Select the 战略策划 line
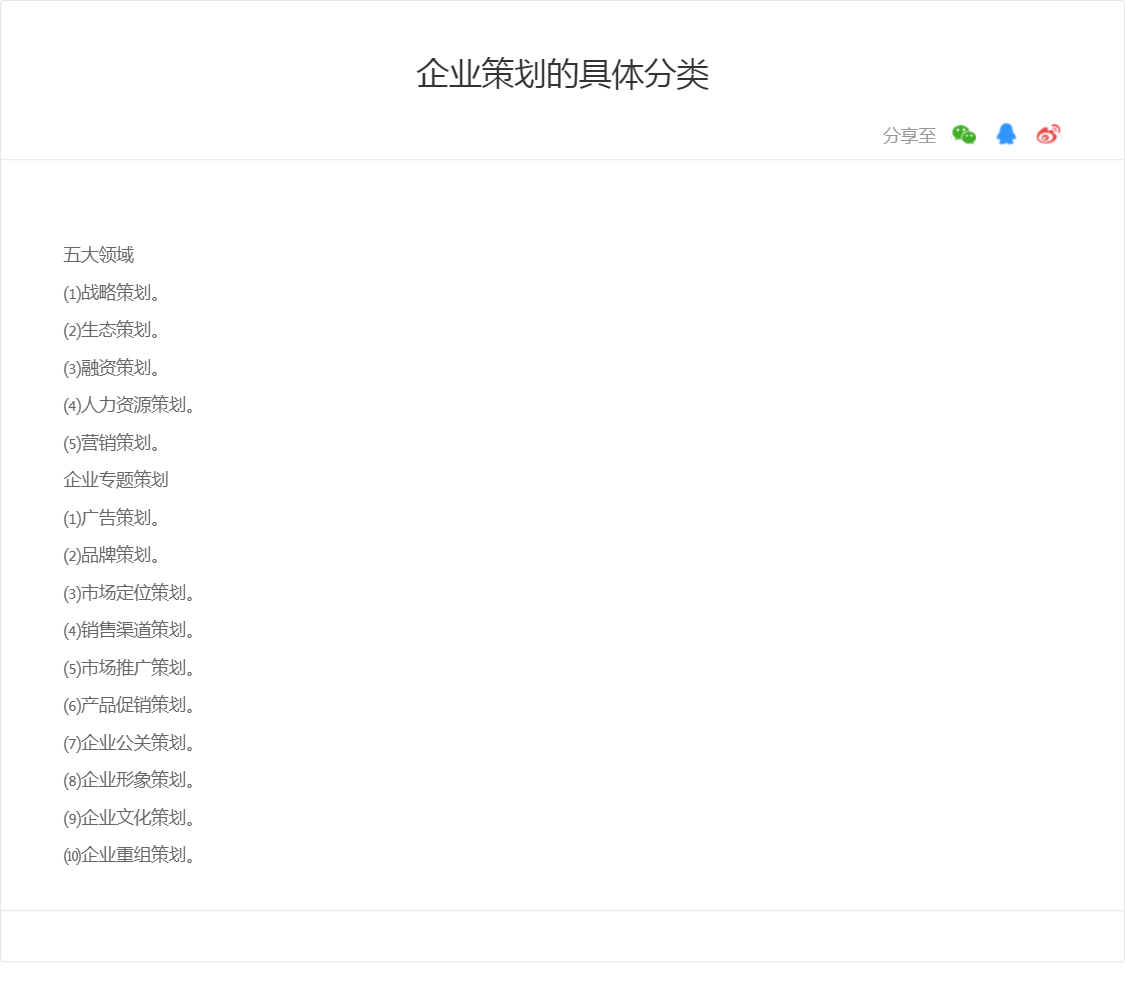 tap(112, 293)
